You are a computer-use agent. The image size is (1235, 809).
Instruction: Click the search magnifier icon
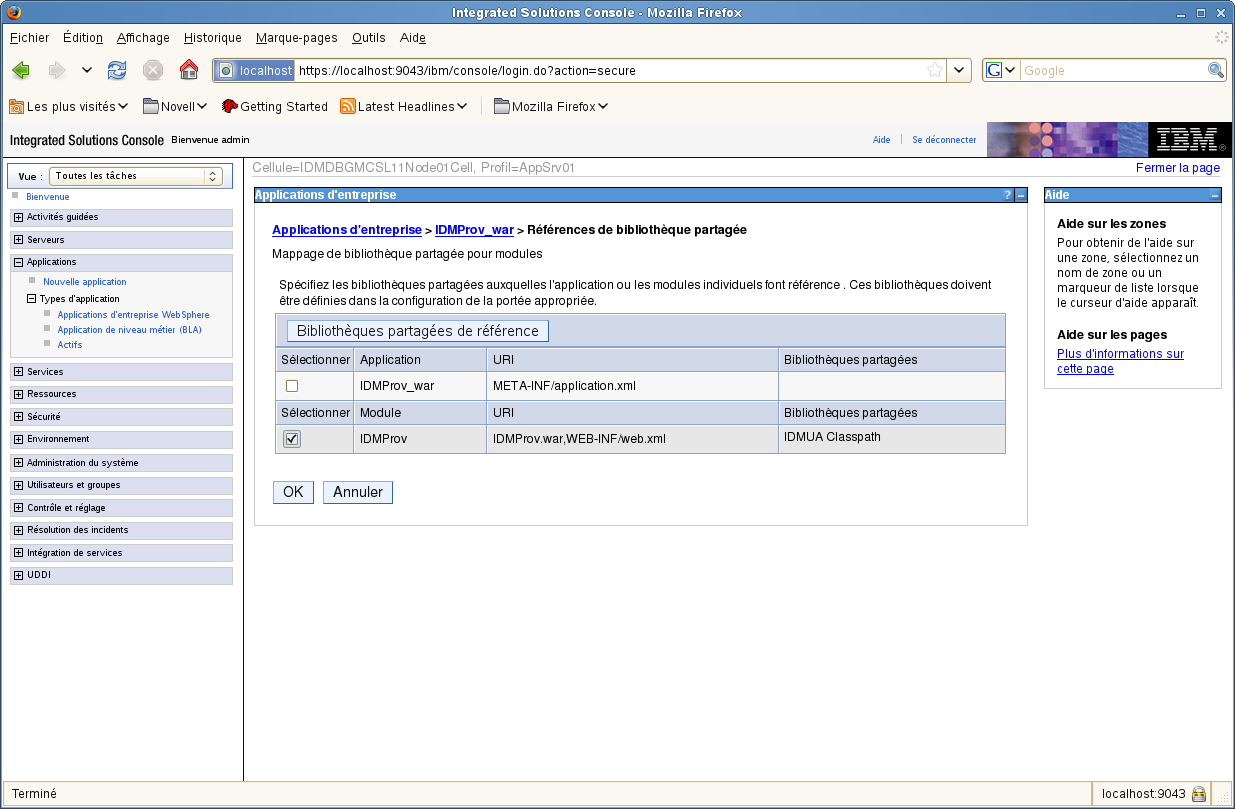pos(1216,70)
